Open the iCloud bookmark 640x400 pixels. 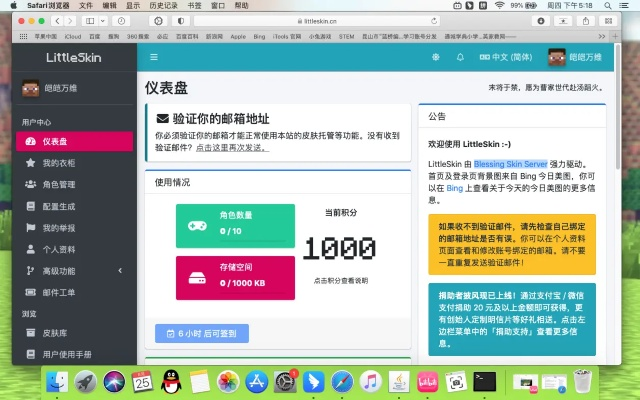click(x=73, y=36)
